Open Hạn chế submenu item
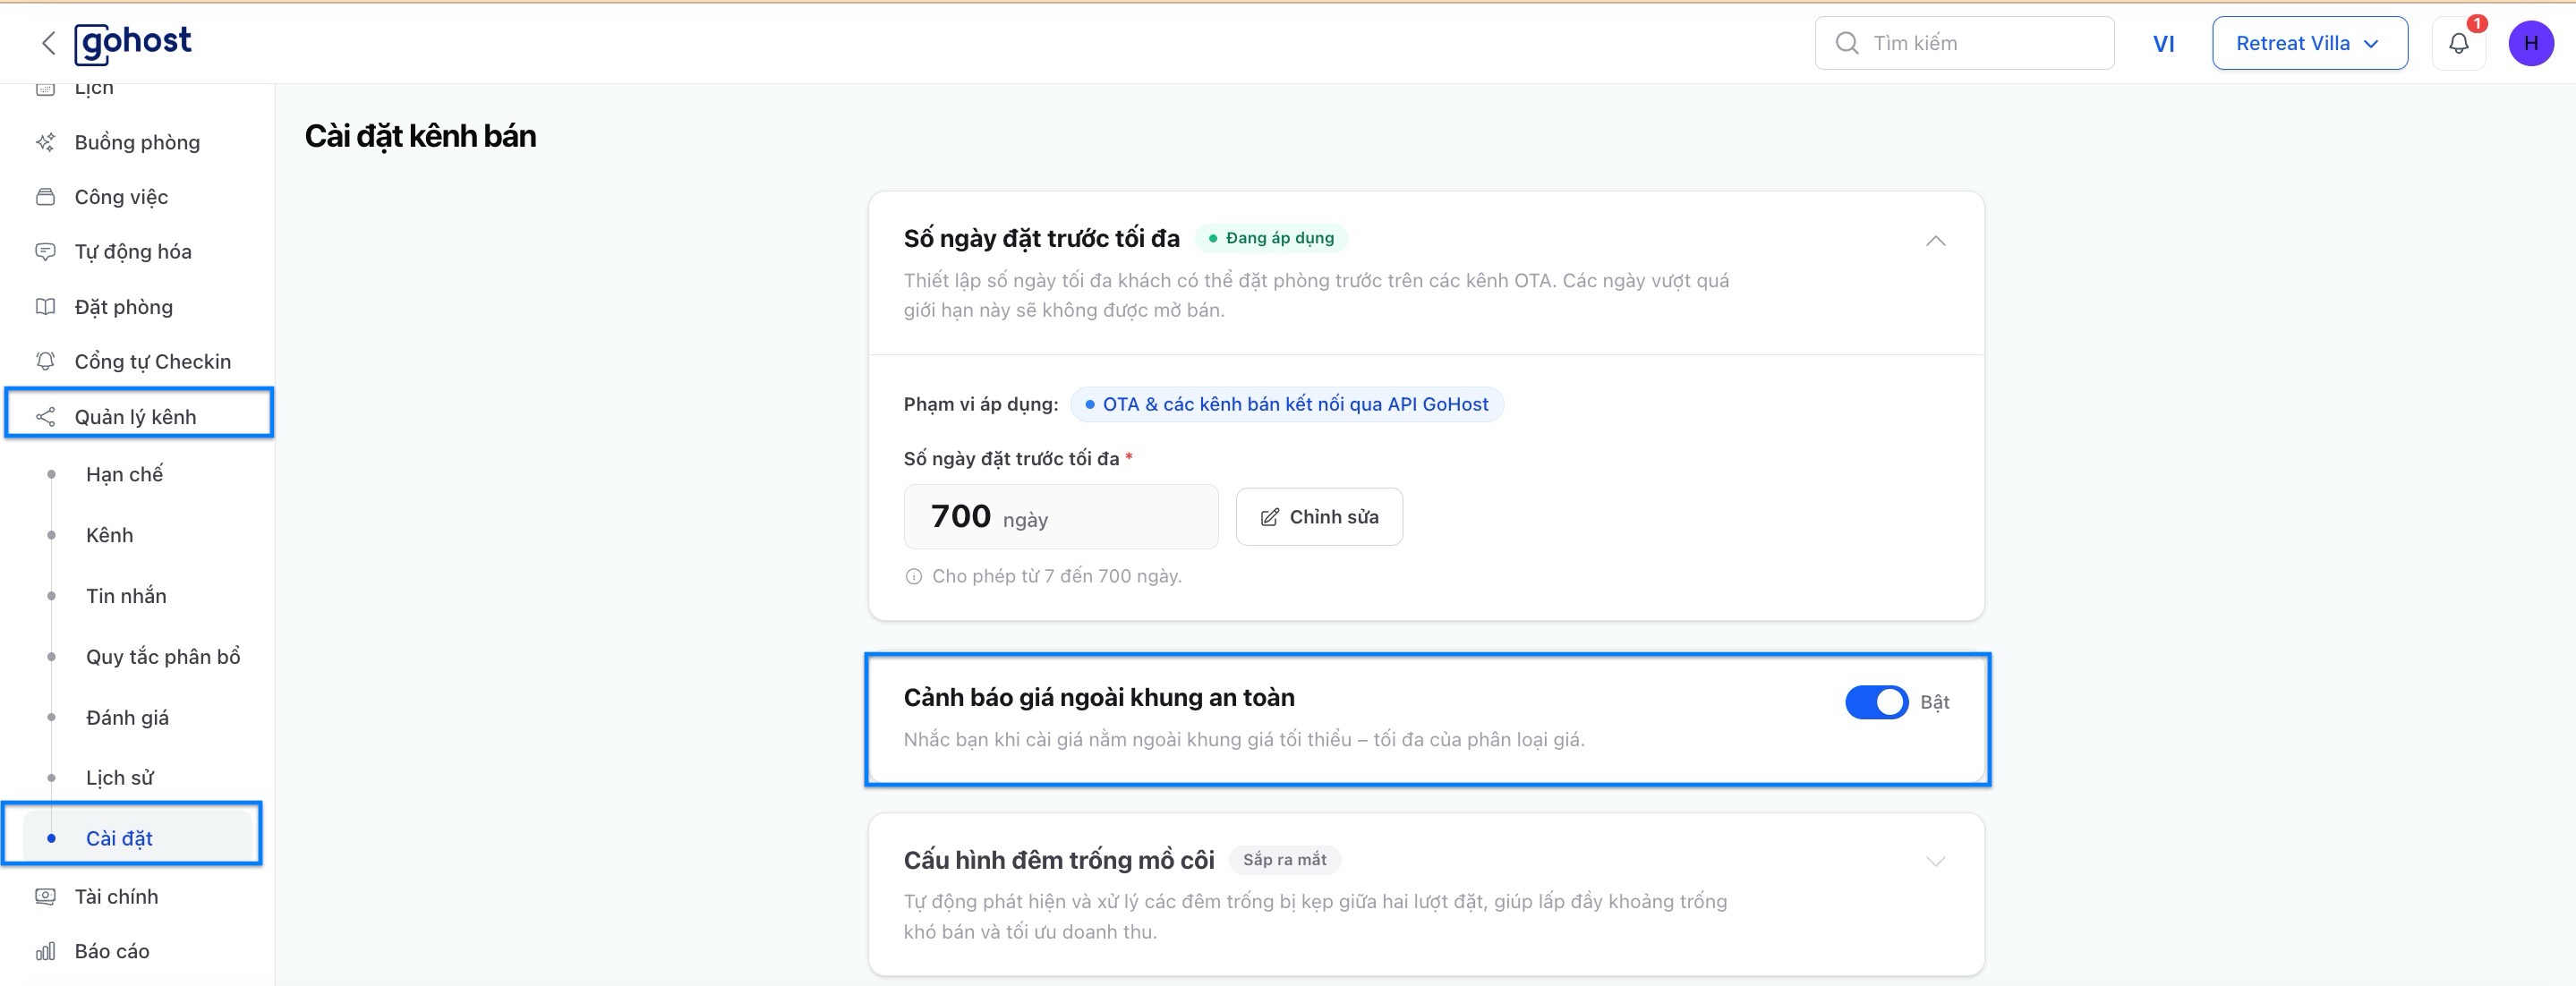Screen dimensions: 2576x986 click(124, 474)
